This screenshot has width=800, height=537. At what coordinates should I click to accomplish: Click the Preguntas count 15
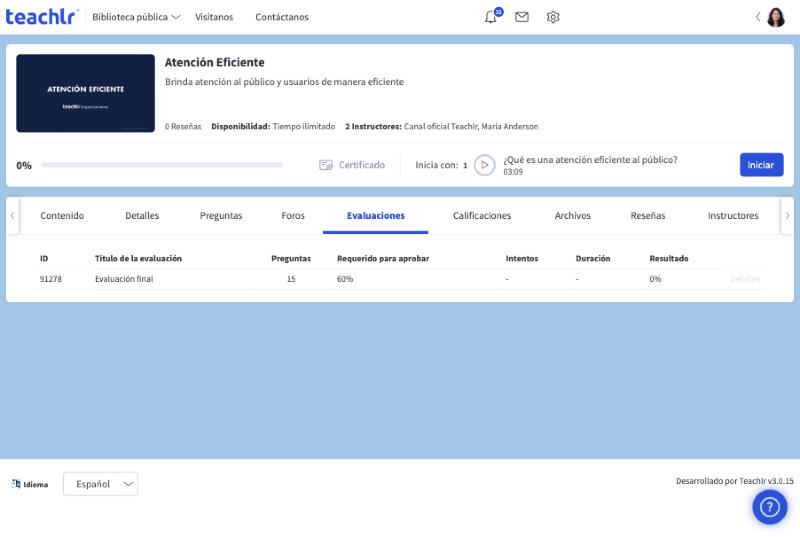291,279
